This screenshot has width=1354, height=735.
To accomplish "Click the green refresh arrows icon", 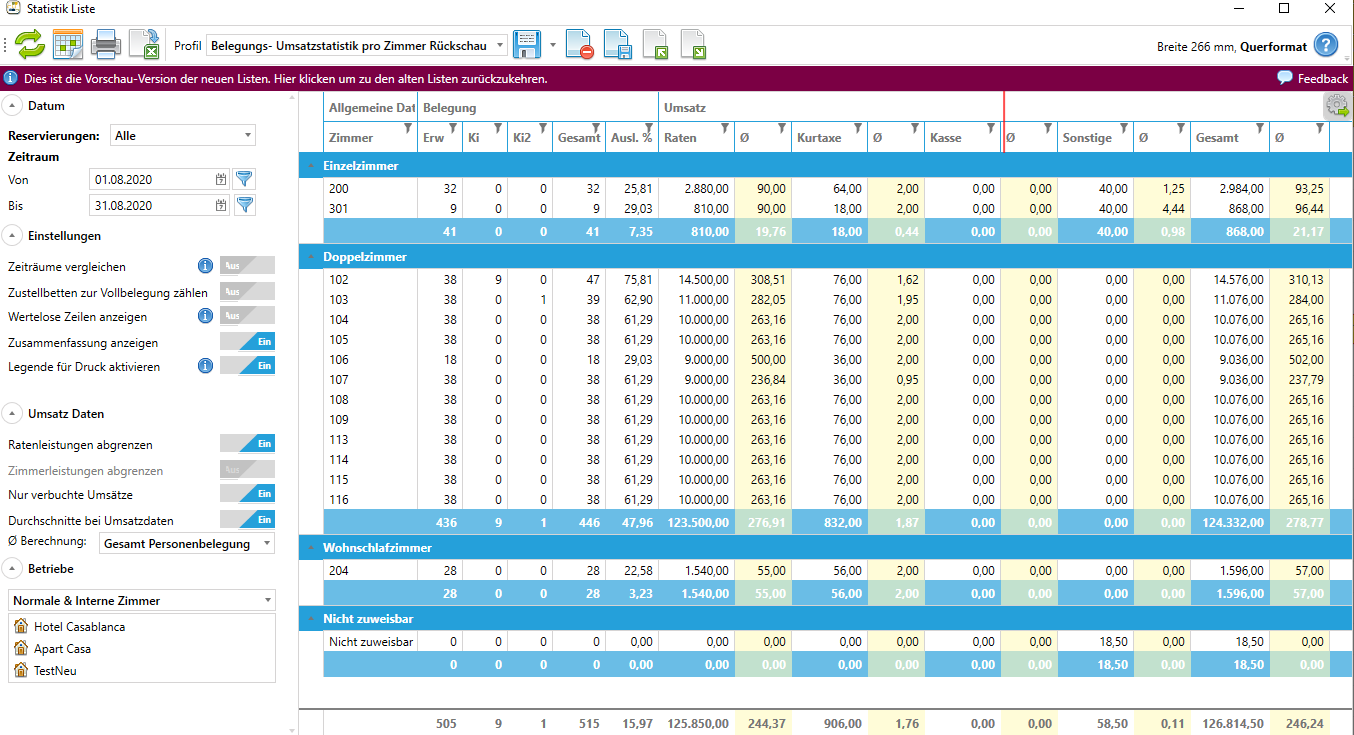I will pos(30,45).
